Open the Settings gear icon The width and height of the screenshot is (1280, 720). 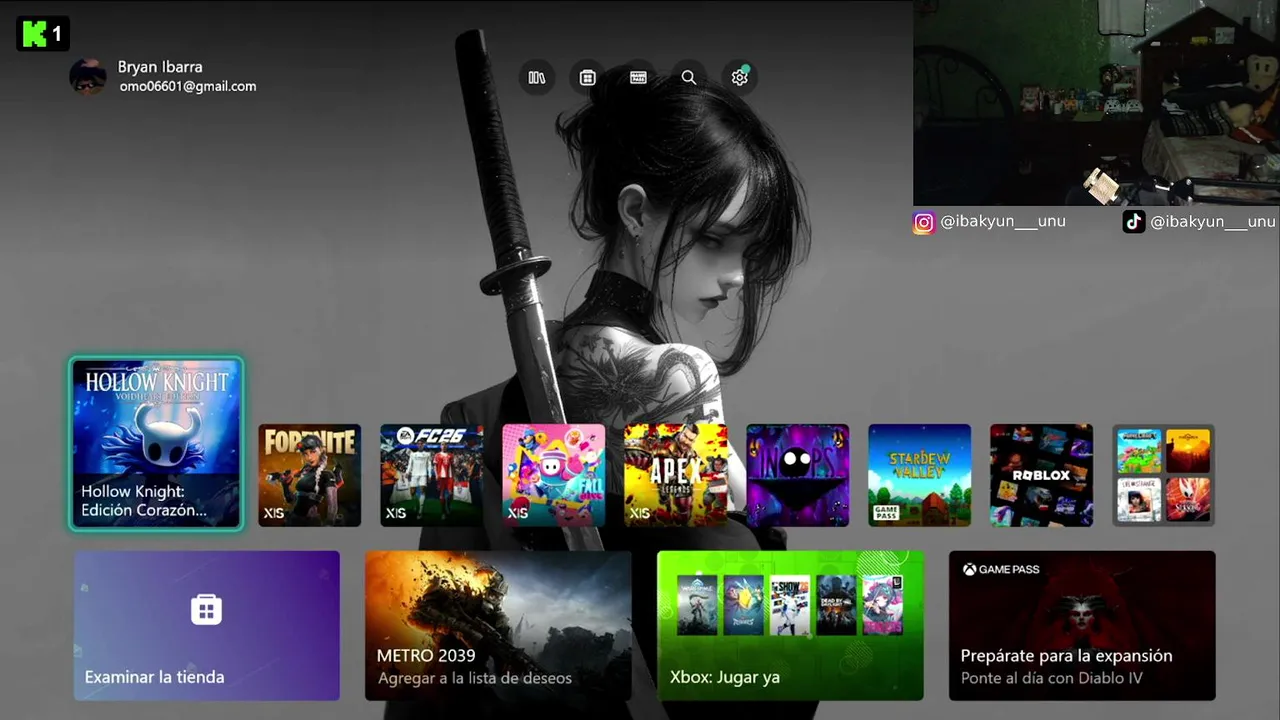(x=740, y=77)
